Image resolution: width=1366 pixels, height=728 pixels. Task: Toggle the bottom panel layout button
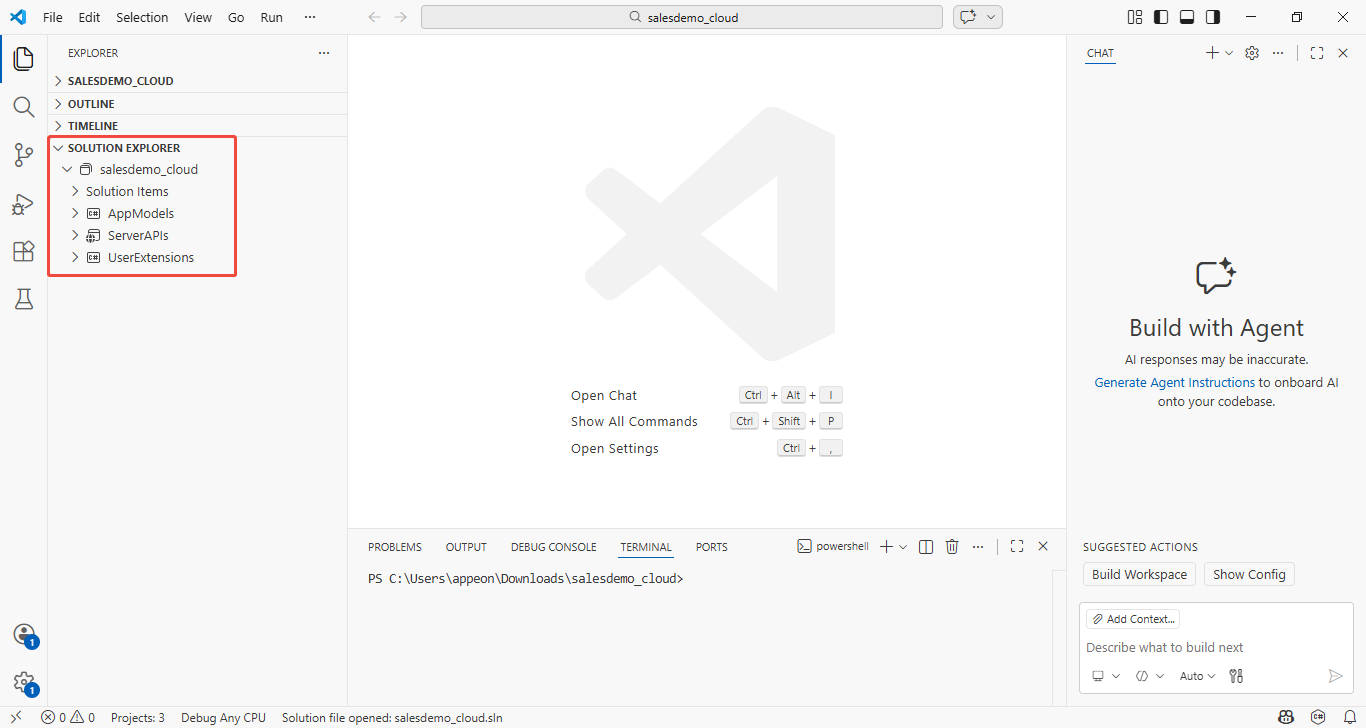[1187, 17]
